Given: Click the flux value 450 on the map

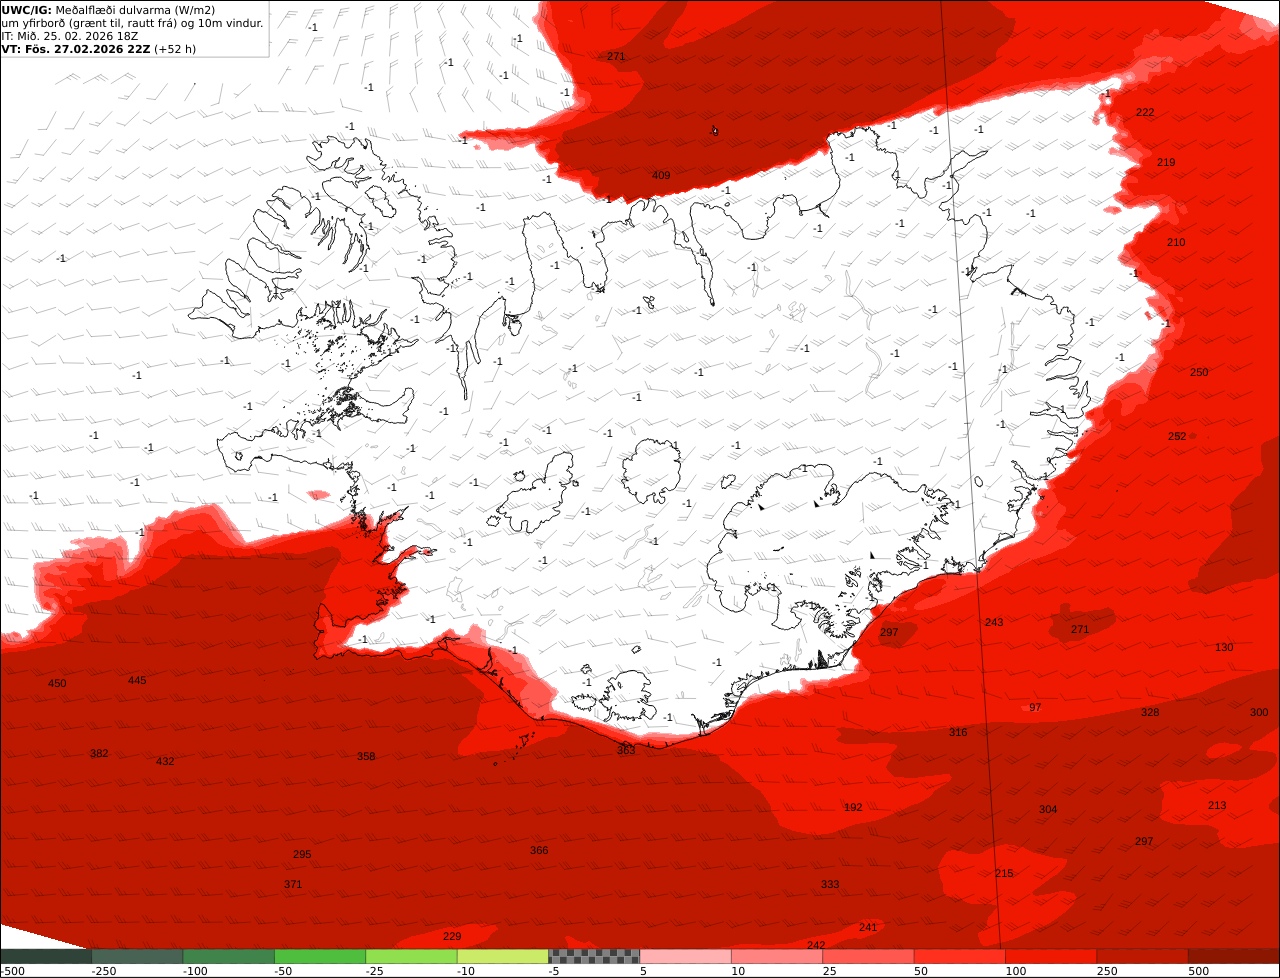Looking at the screenshot, I should [x=57, y=683].
